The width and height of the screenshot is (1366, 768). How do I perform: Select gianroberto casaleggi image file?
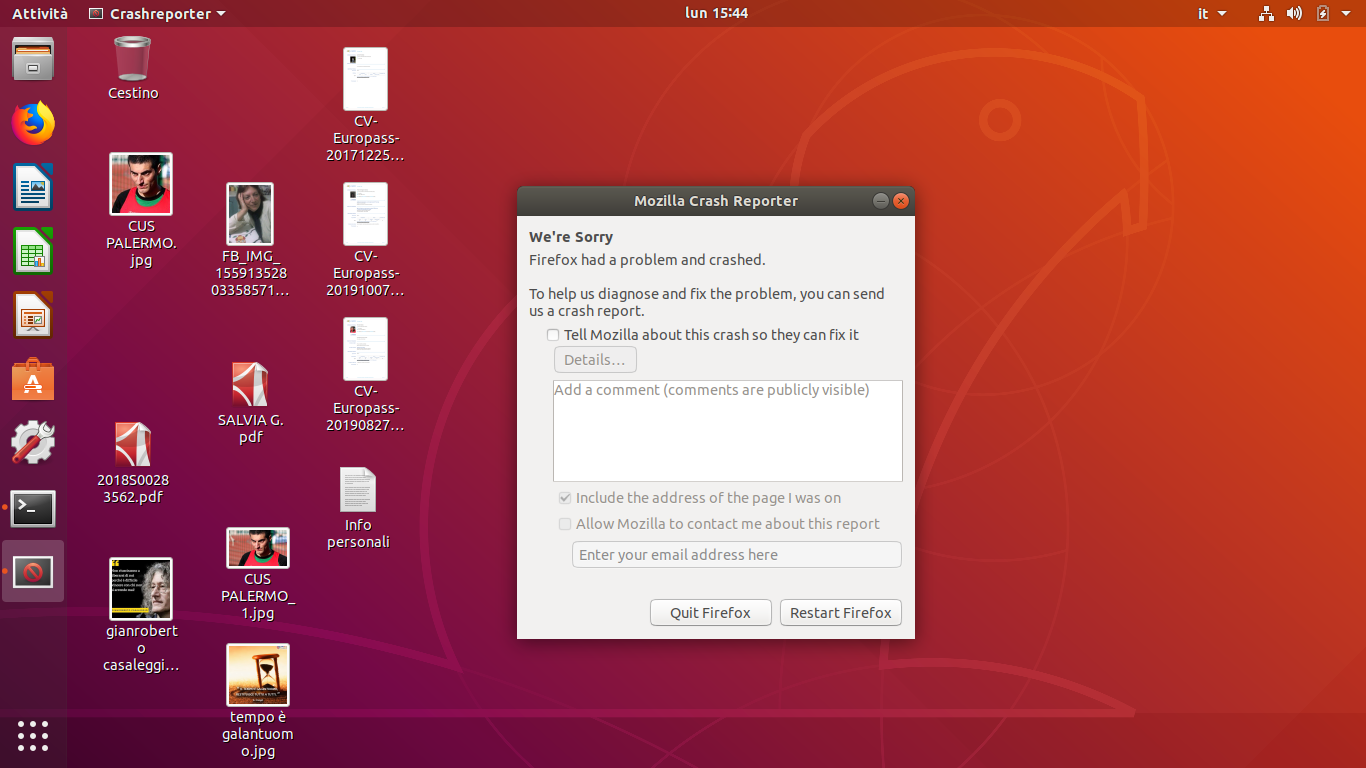click(141, 589)
